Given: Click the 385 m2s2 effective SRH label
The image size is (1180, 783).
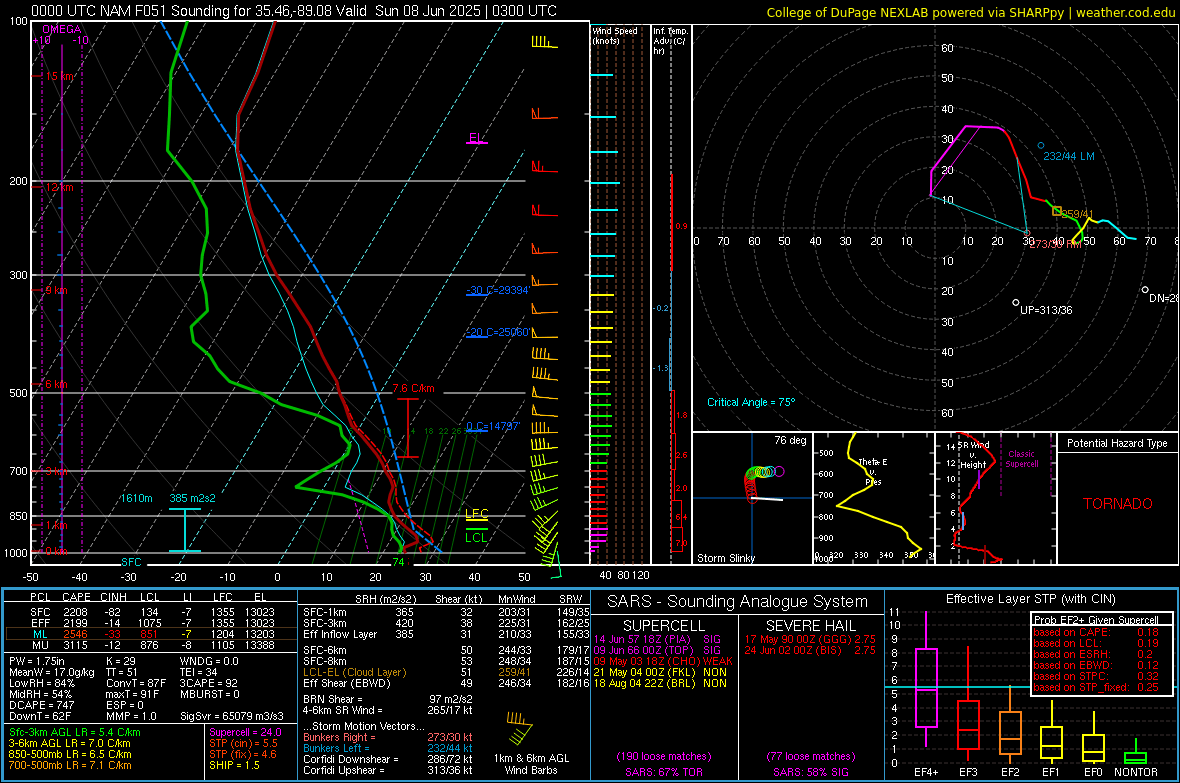Looking at the screenshot, I should (192, 498).
